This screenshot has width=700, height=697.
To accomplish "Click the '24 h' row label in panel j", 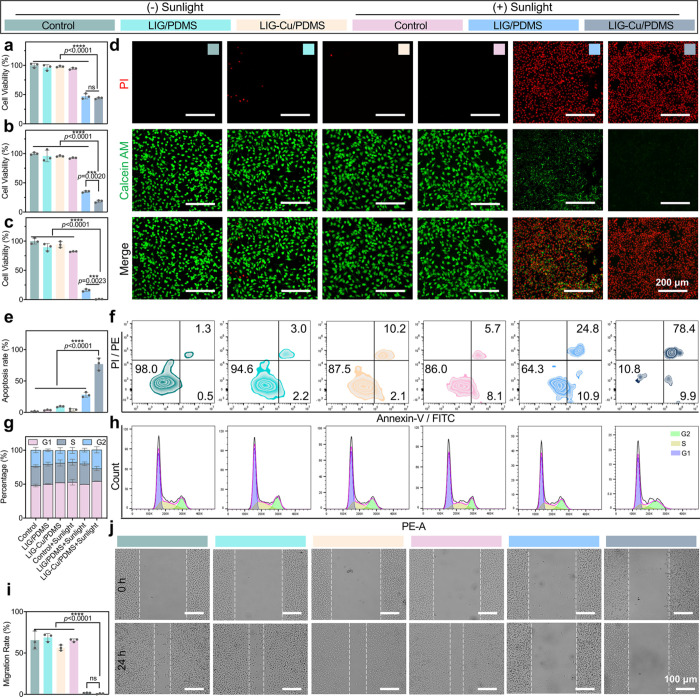I will tap(122, 659).
